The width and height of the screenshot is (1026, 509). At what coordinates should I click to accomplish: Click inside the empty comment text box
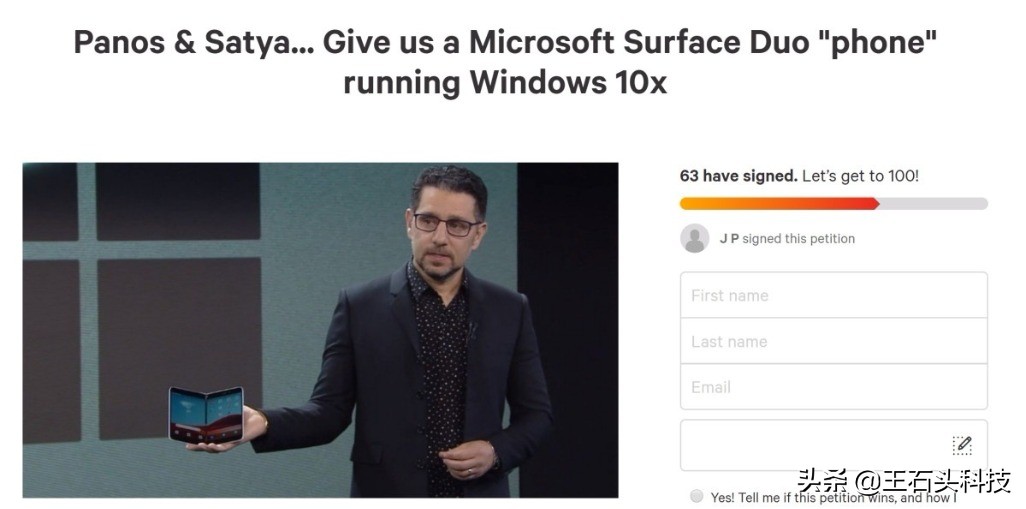click(834, 445)
